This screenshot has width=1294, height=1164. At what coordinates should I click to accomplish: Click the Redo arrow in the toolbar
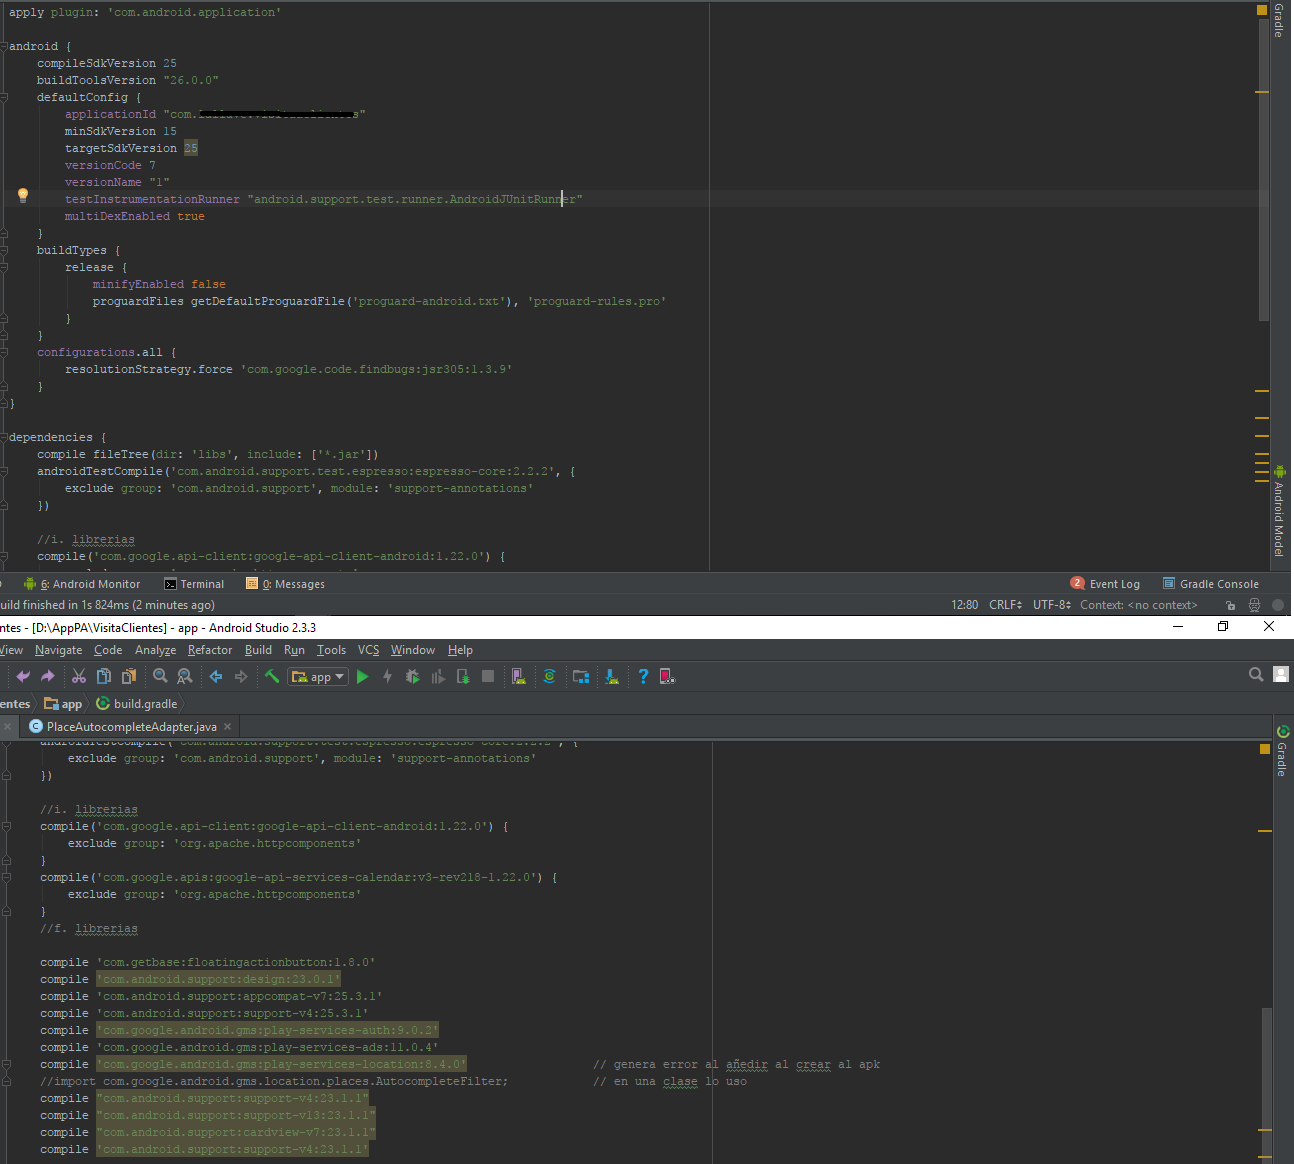click(x=48, y=677)
